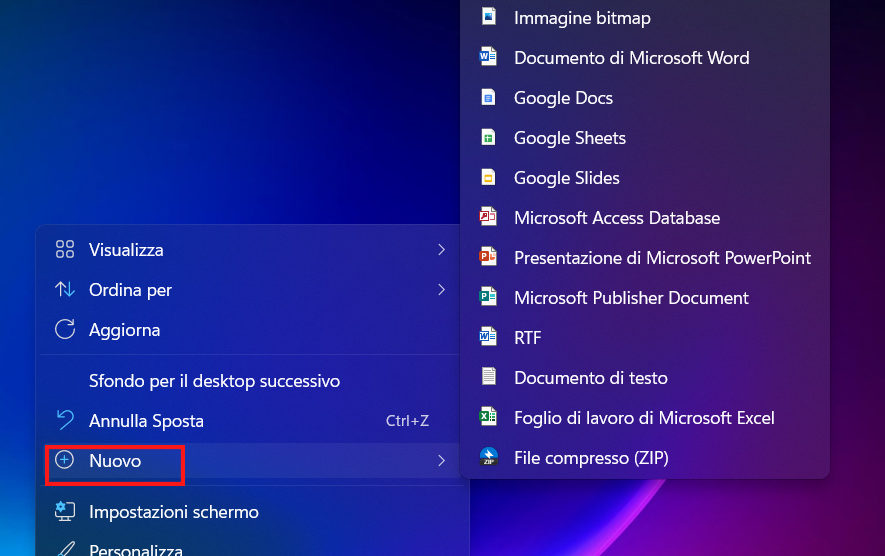Viewport: 885px width, 556px height.
Task: Click the Aggiorna refresh icon
Action: pyautogui.click(x=65, y=330)
